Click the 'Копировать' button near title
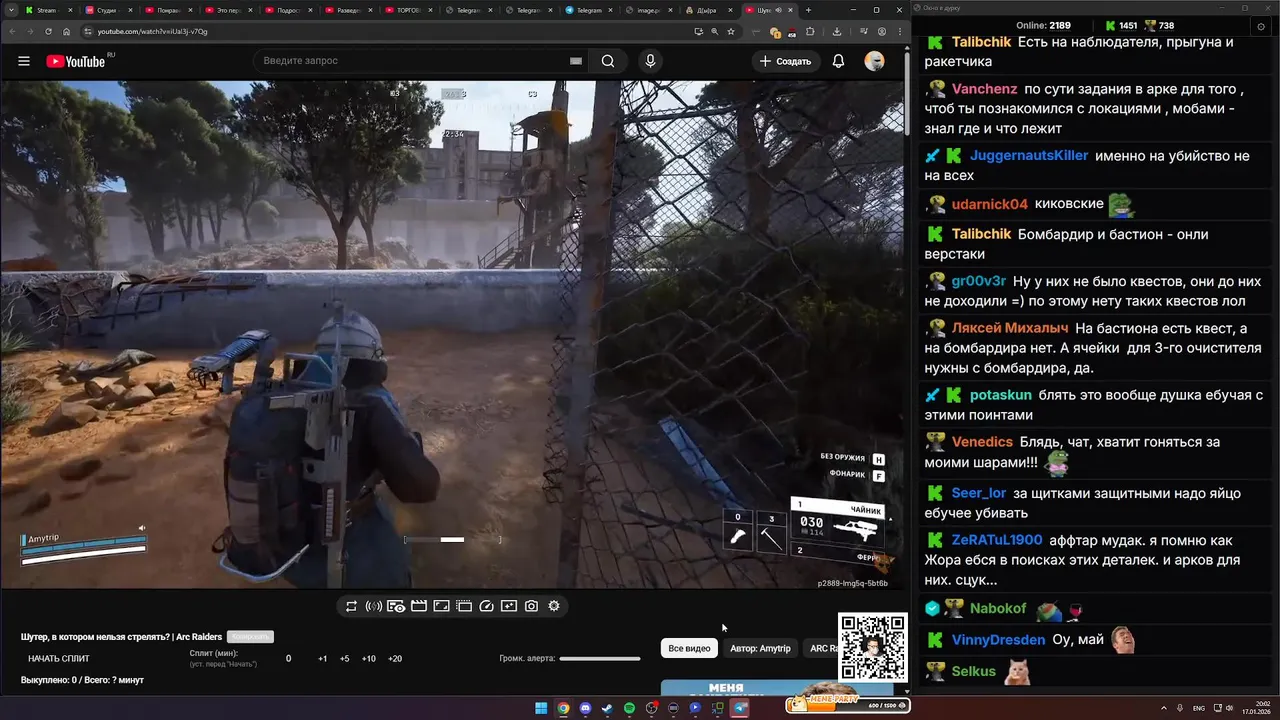 tap(250, 637)
